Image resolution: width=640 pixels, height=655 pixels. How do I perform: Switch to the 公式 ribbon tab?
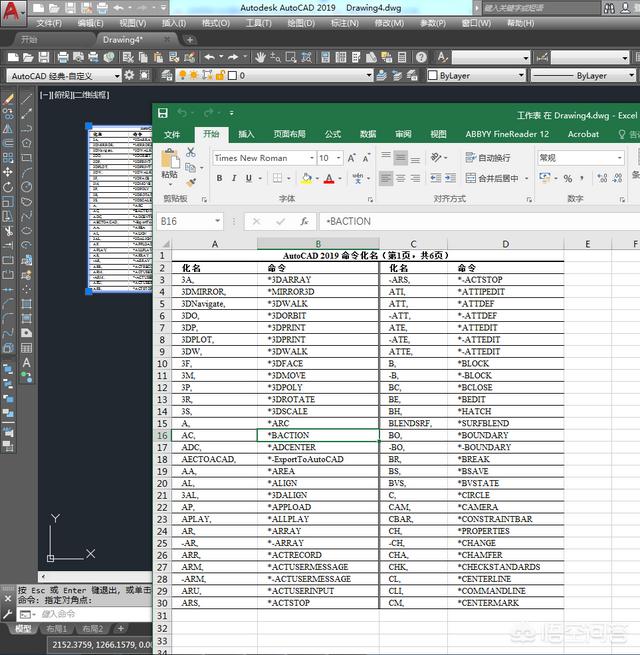click(x=333, y=134)
